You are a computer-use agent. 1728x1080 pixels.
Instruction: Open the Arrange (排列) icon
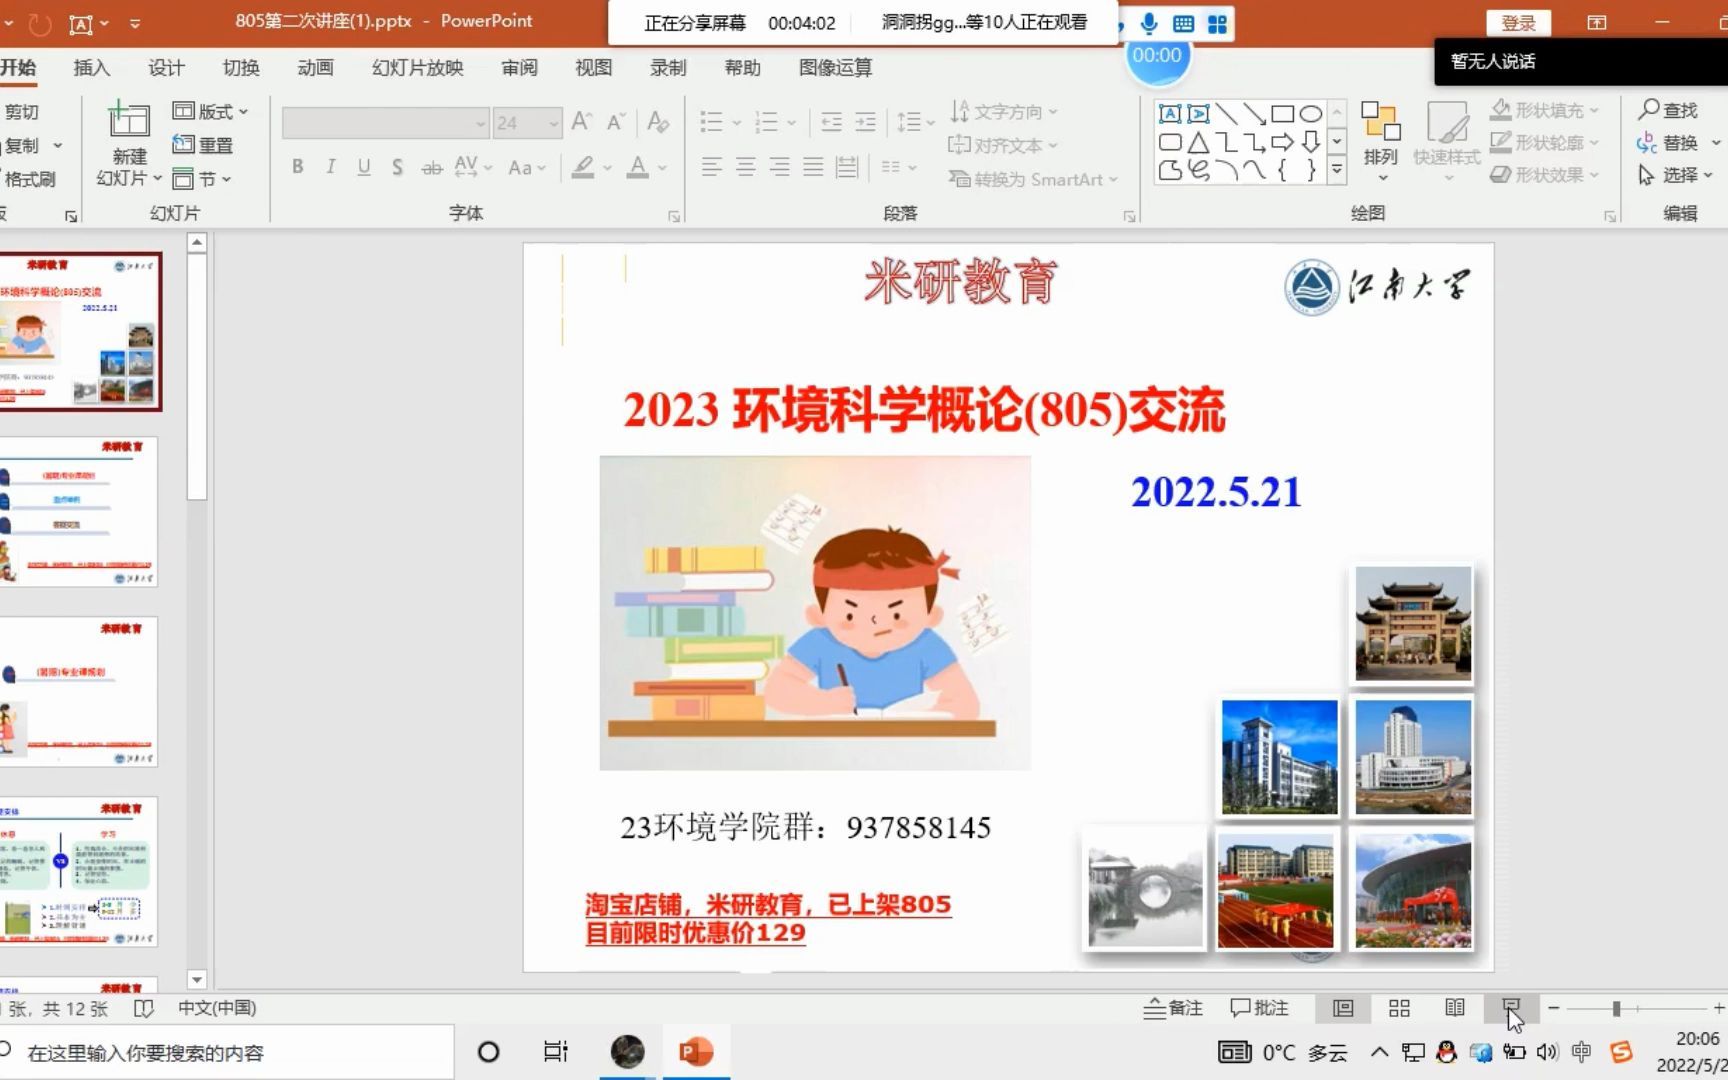1381,122
